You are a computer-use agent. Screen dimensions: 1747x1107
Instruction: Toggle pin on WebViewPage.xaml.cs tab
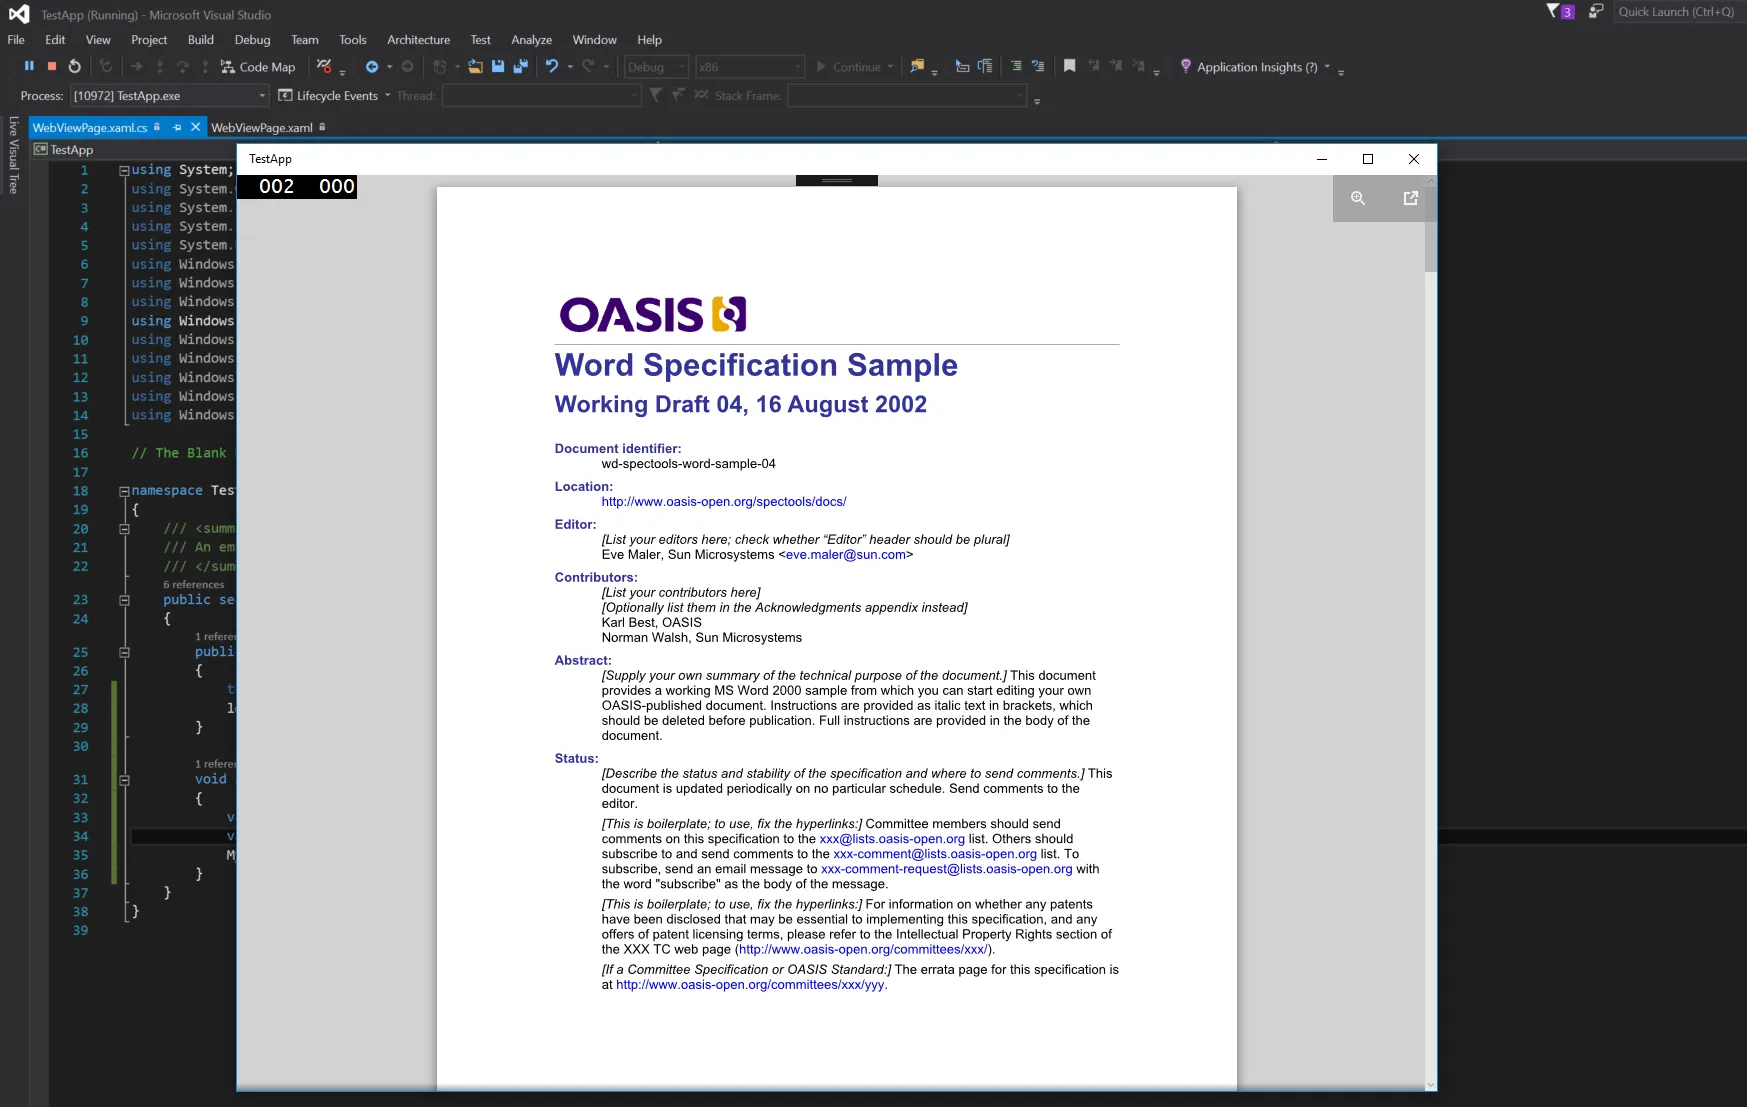[177, 127]
